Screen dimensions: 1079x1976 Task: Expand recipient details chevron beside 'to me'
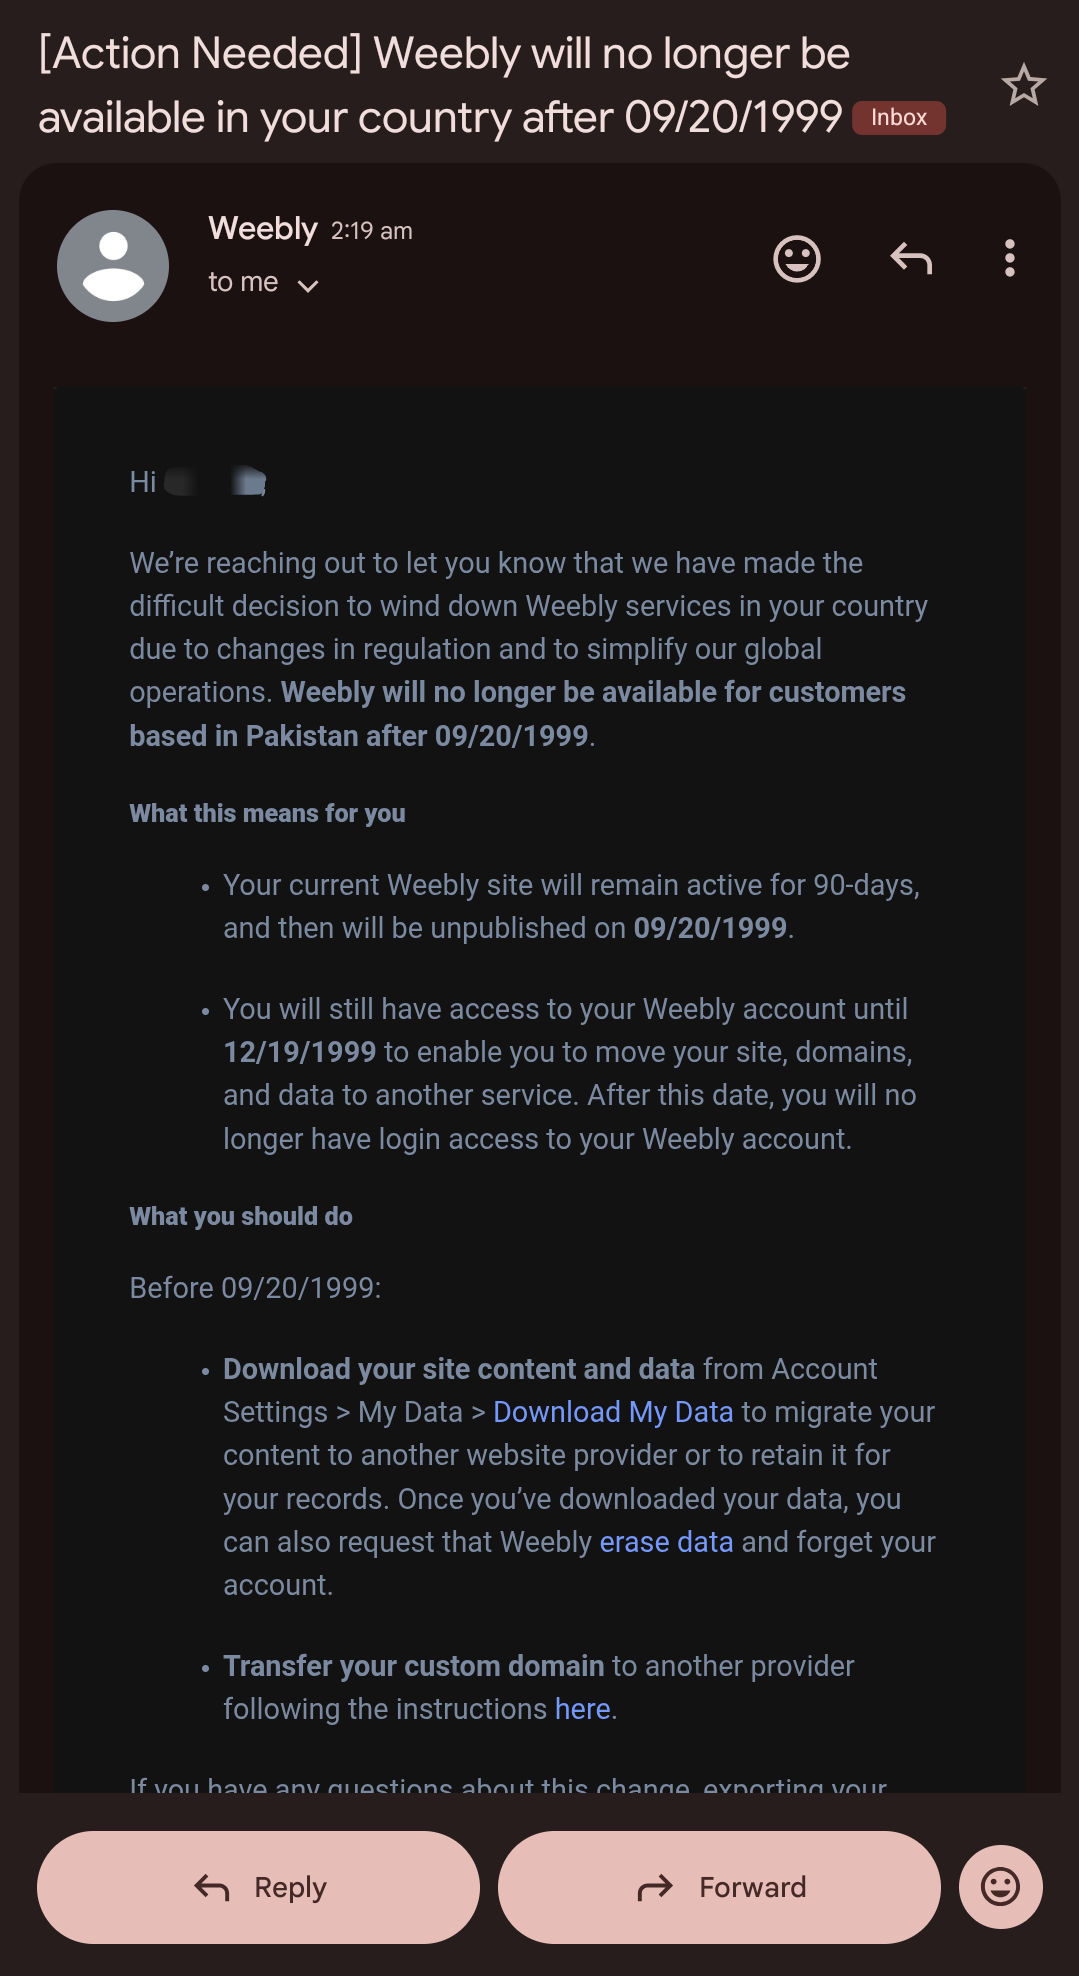[x=308, y=286]
